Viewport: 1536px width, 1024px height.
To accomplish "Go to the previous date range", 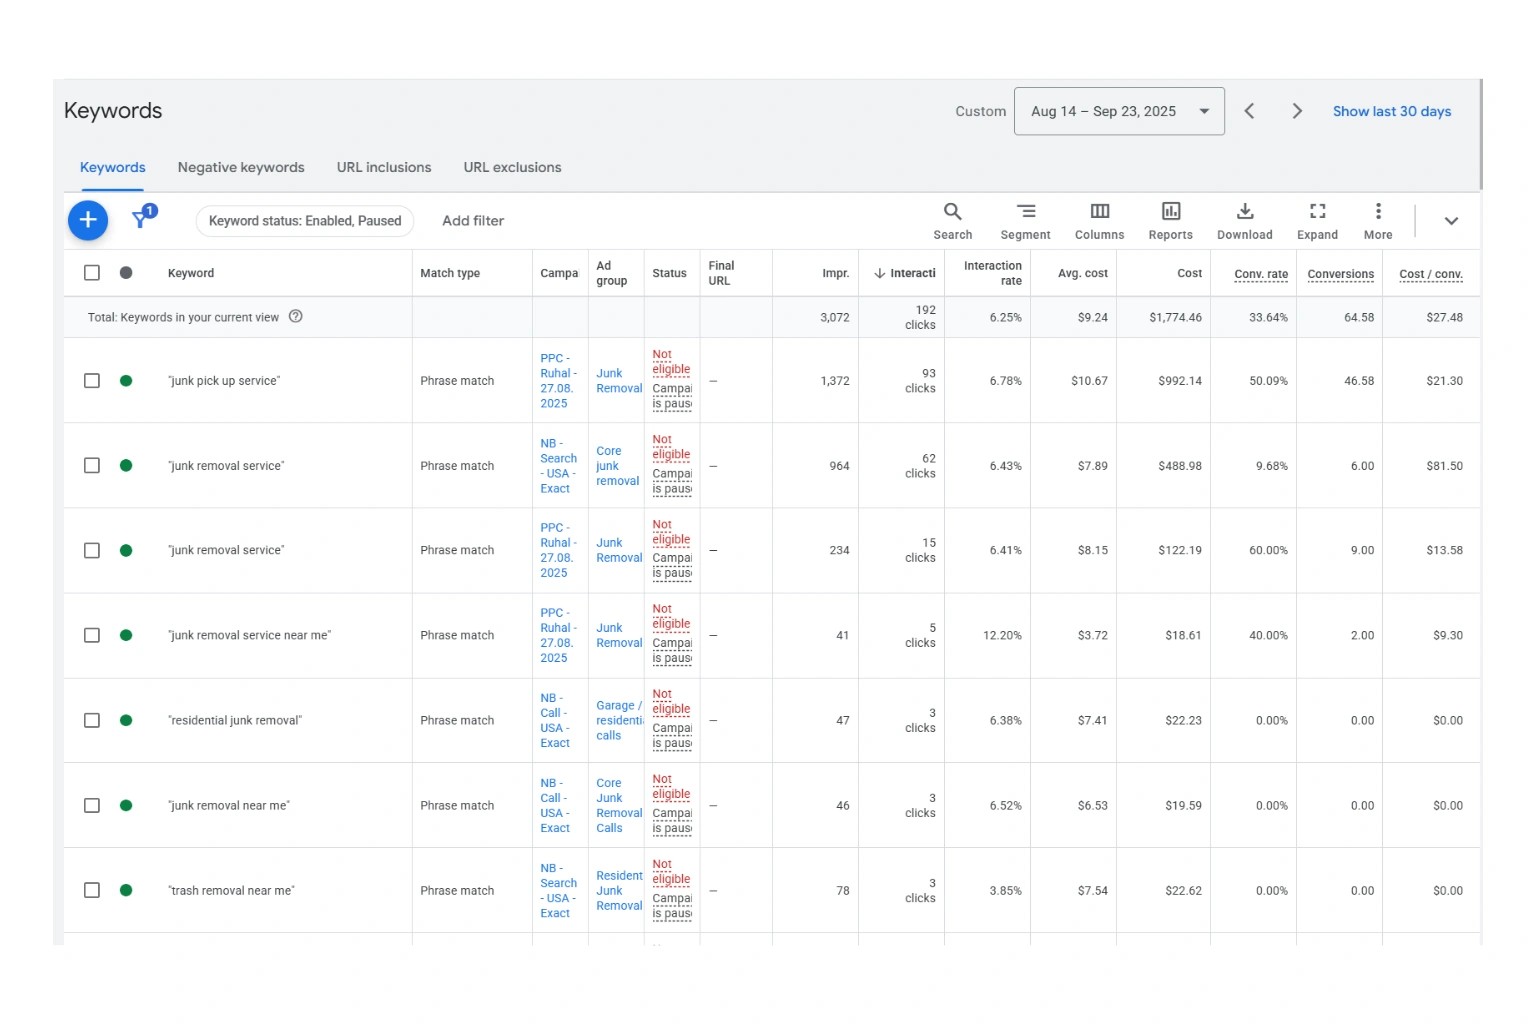I will 1249,111.
